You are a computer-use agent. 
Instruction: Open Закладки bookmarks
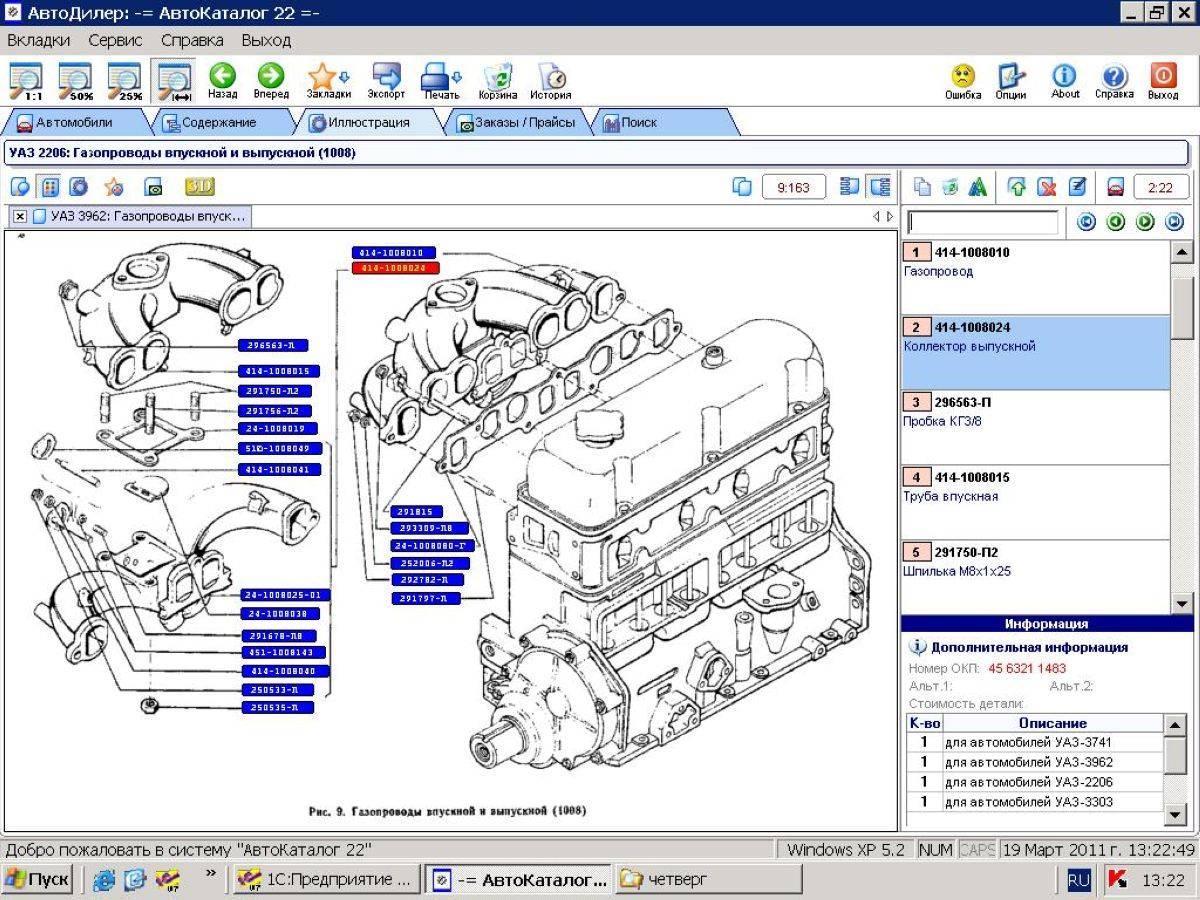328,81
